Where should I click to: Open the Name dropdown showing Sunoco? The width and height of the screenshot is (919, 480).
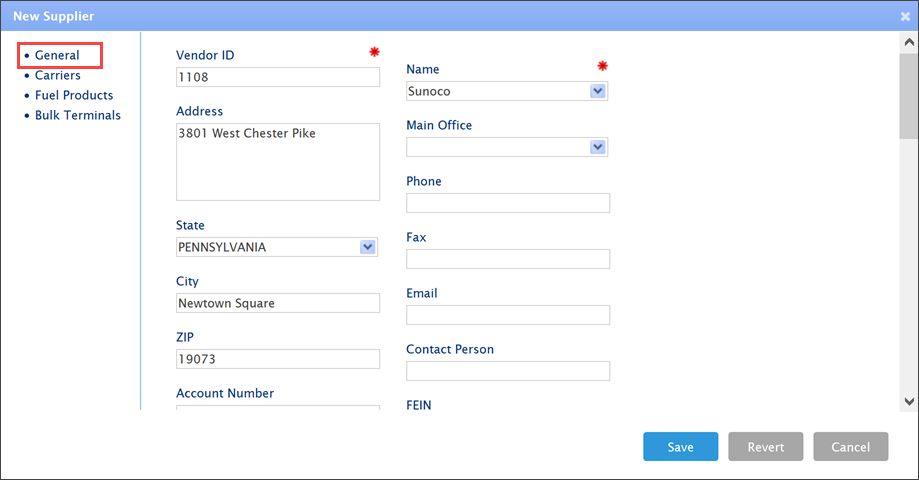597,91
